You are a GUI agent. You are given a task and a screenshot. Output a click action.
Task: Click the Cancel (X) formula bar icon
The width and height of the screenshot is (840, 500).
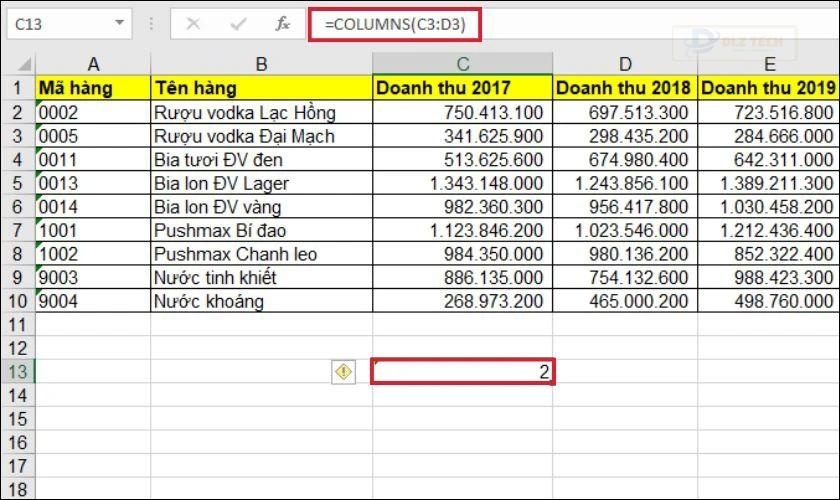pos(193,24)
